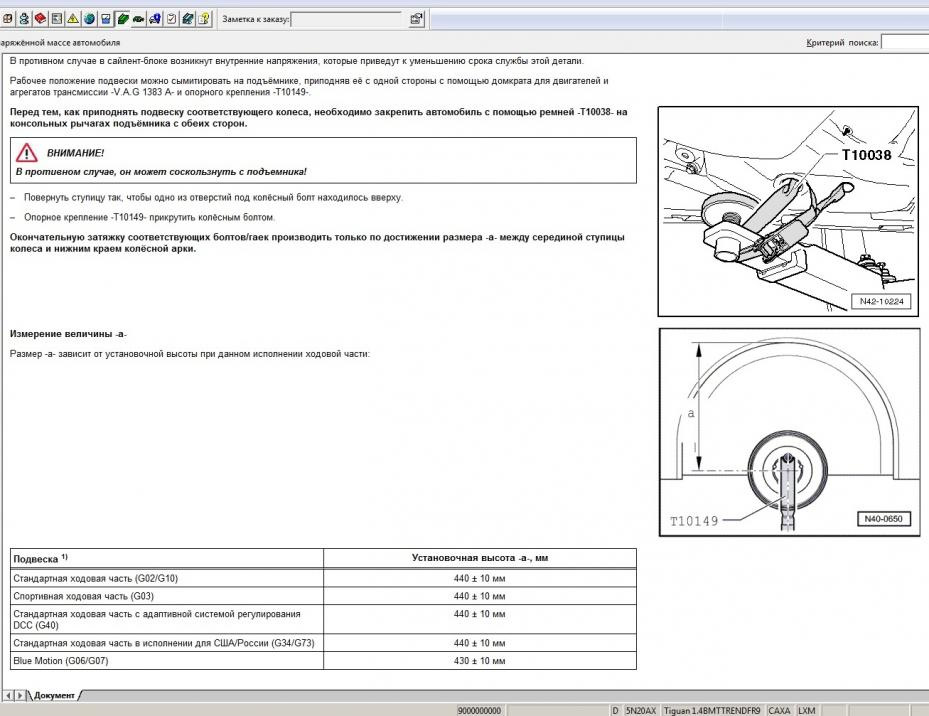Click the yellow warning triangle toolbar icon
The image size is (929, 716).
(73, 19)
